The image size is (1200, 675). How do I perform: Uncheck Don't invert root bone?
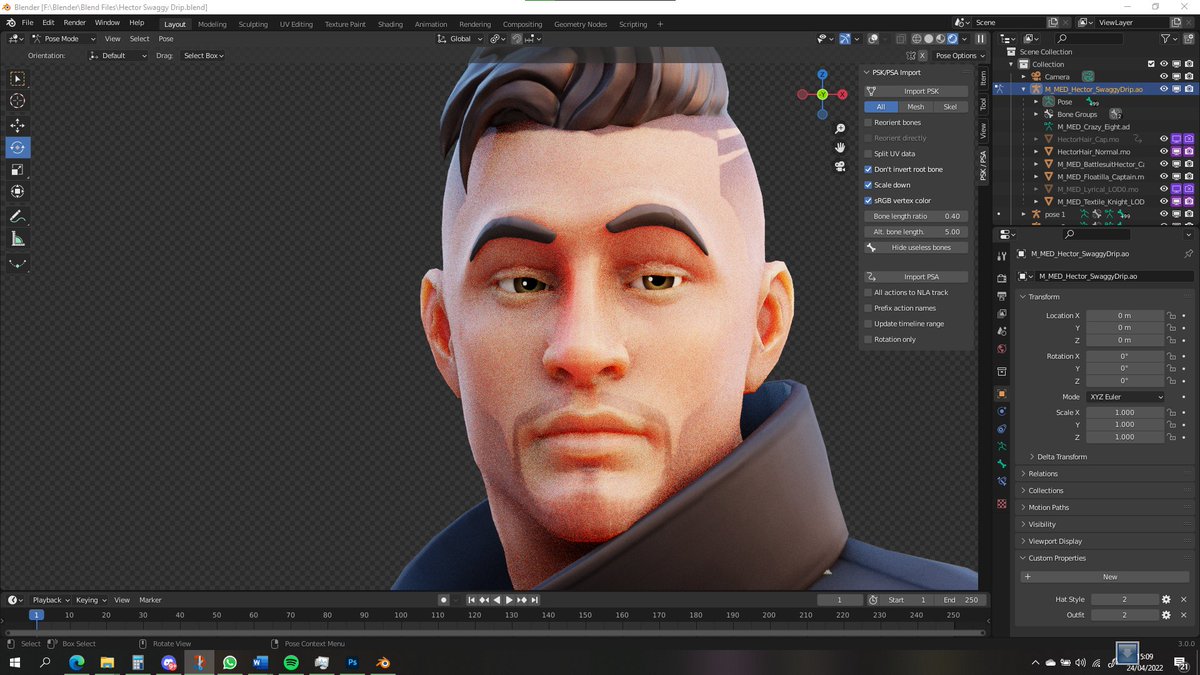click(868, 169)
